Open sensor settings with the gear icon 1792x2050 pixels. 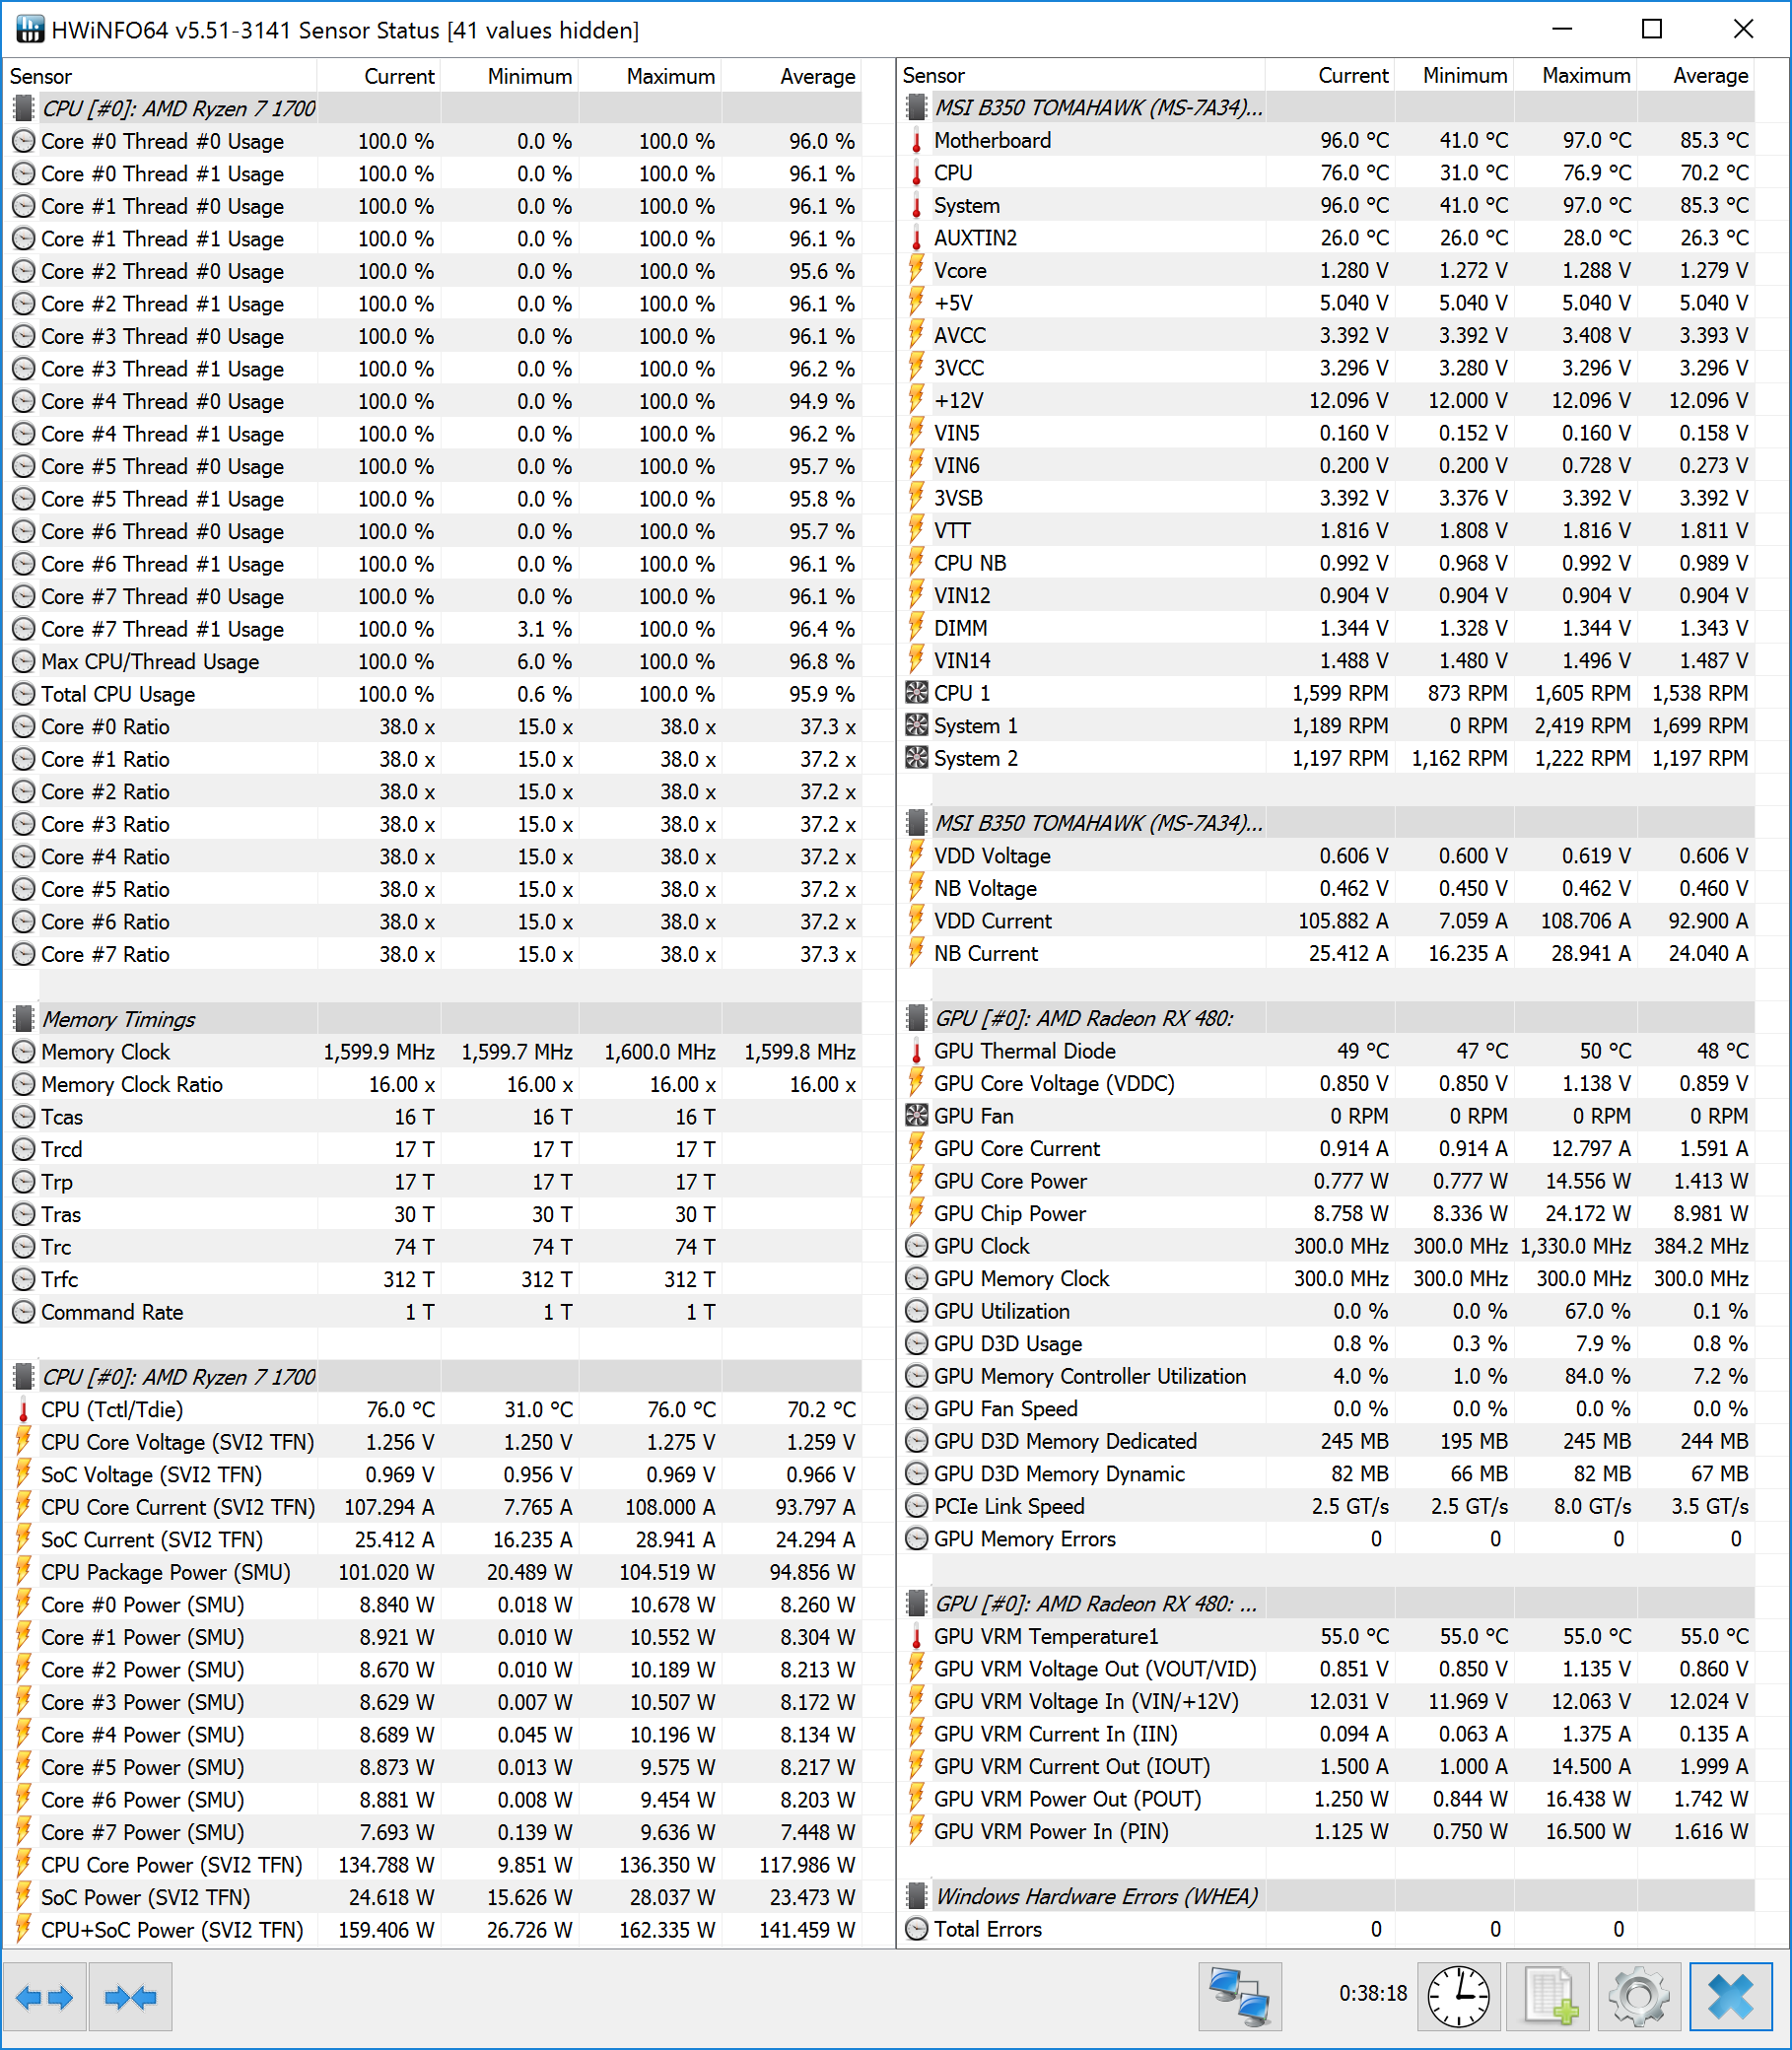pos(1638,1997)
